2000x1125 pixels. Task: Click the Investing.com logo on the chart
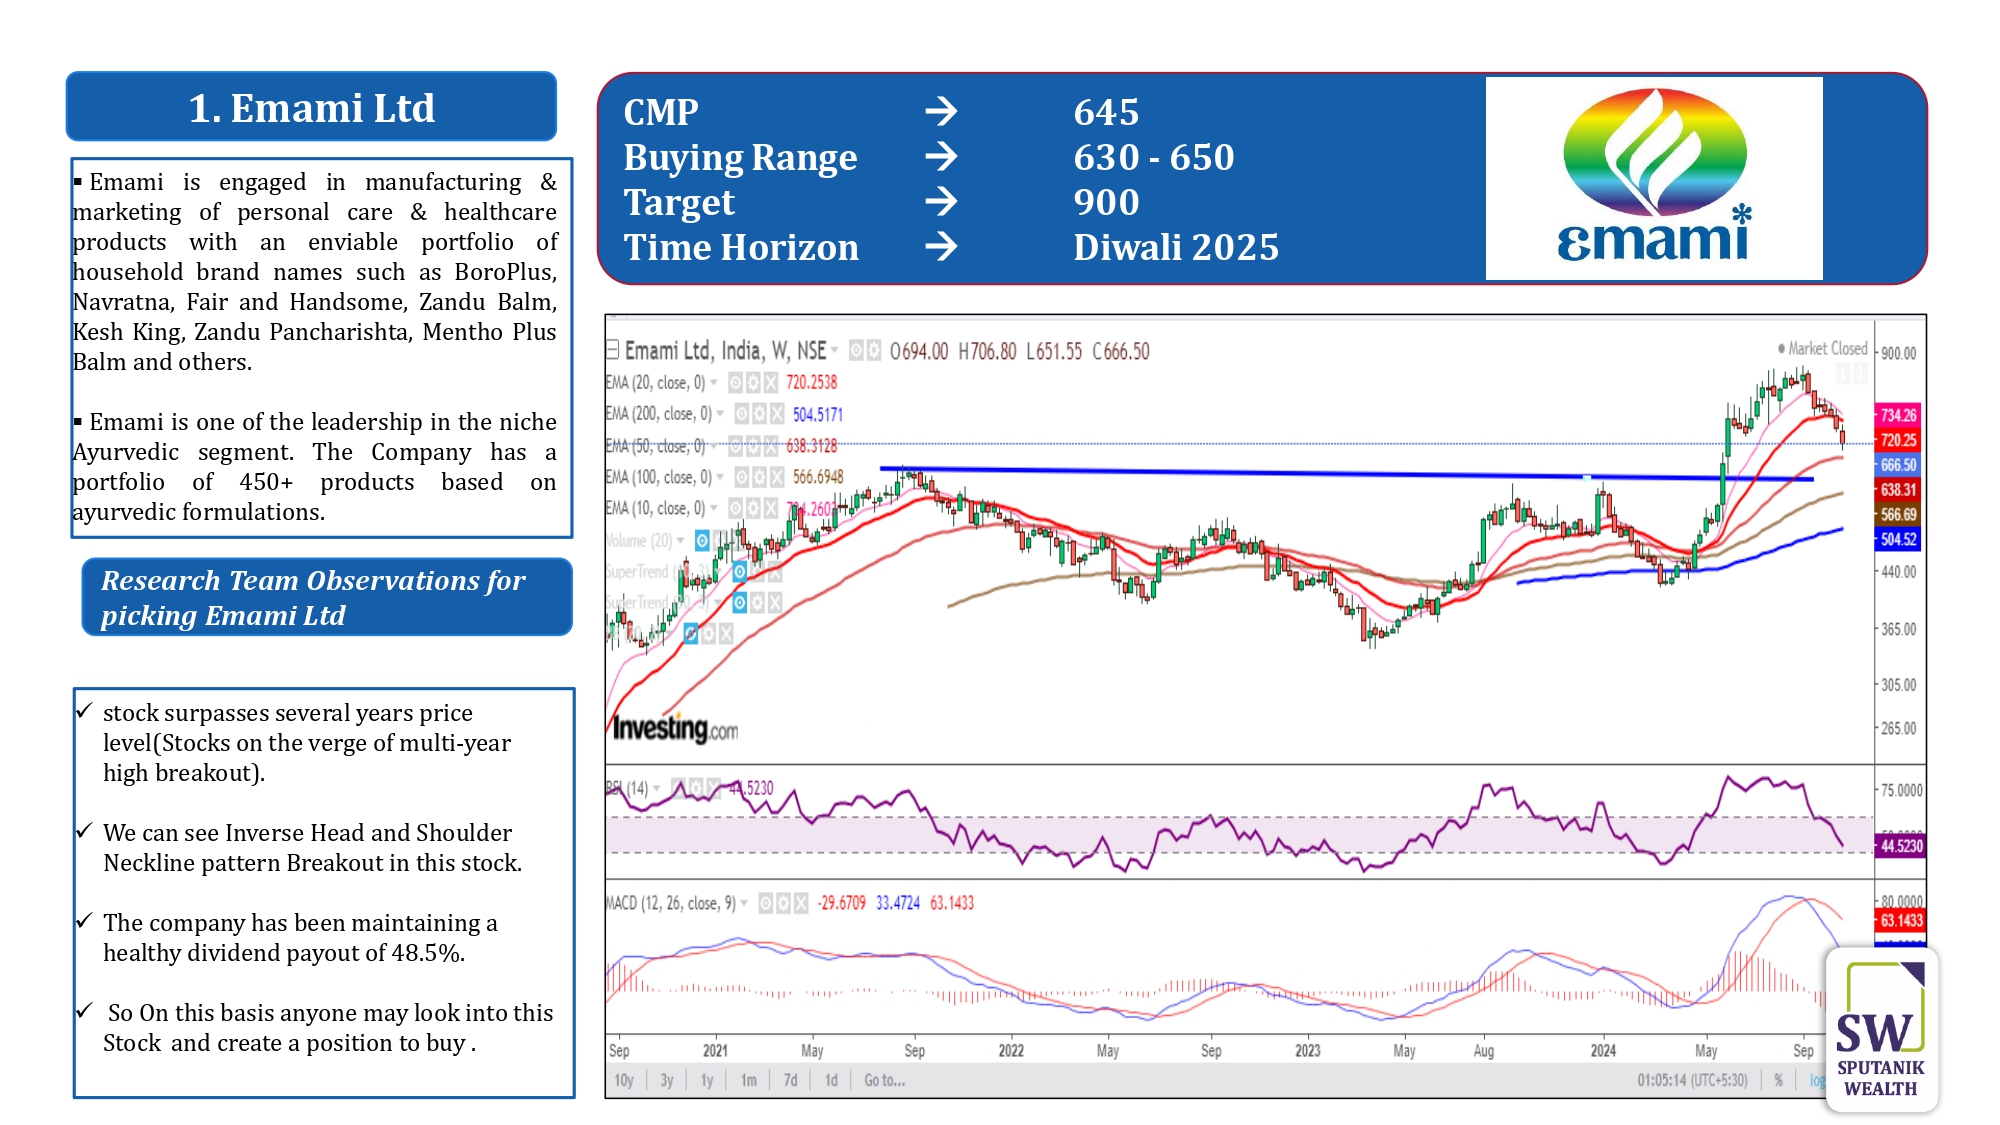click(x=675, y=728)
